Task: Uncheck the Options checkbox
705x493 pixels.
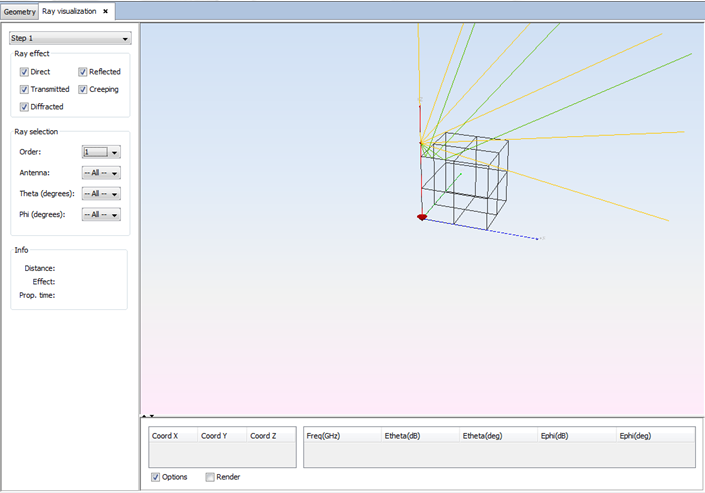Action: click(155, 477)
